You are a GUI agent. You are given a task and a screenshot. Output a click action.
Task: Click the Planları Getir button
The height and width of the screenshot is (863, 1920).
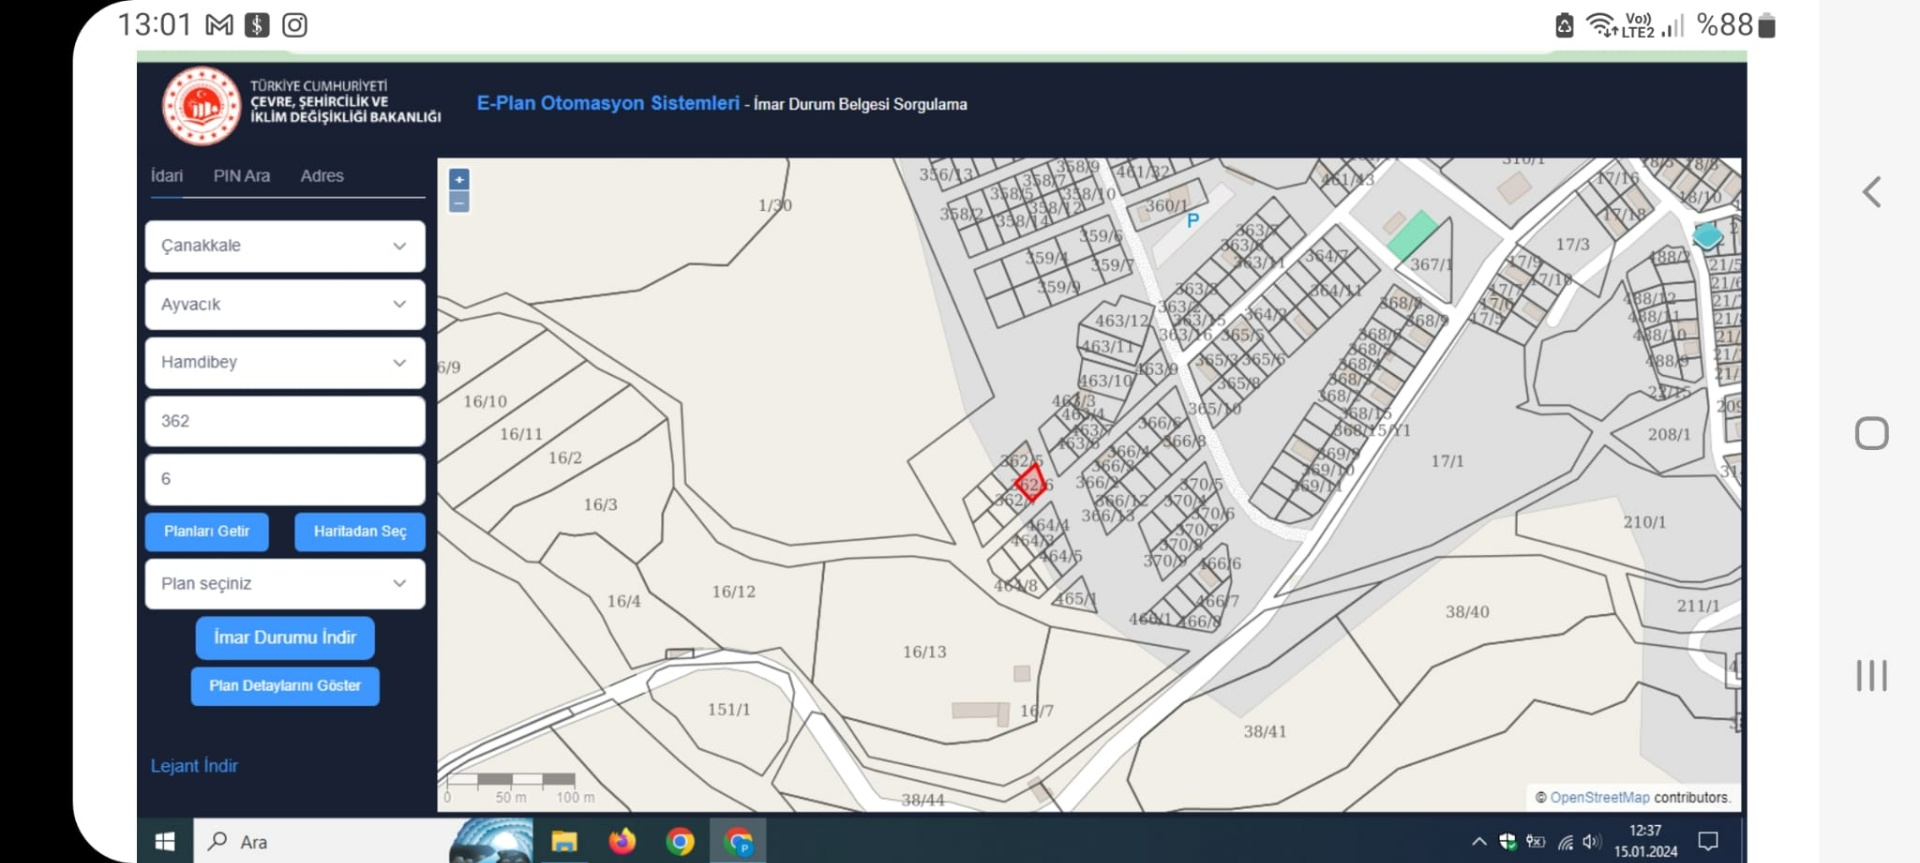tap(207, 531)
